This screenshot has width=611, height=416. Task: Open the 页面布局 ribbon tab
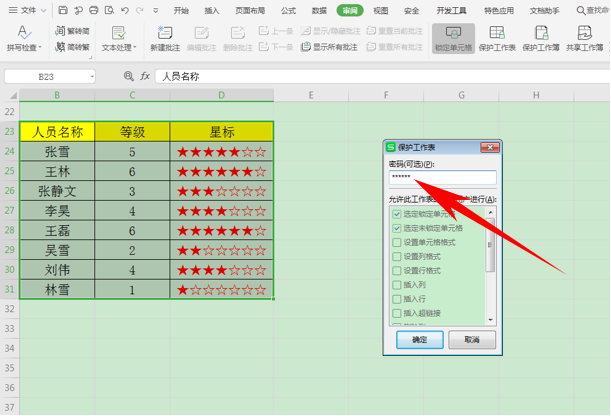(251, 10)
